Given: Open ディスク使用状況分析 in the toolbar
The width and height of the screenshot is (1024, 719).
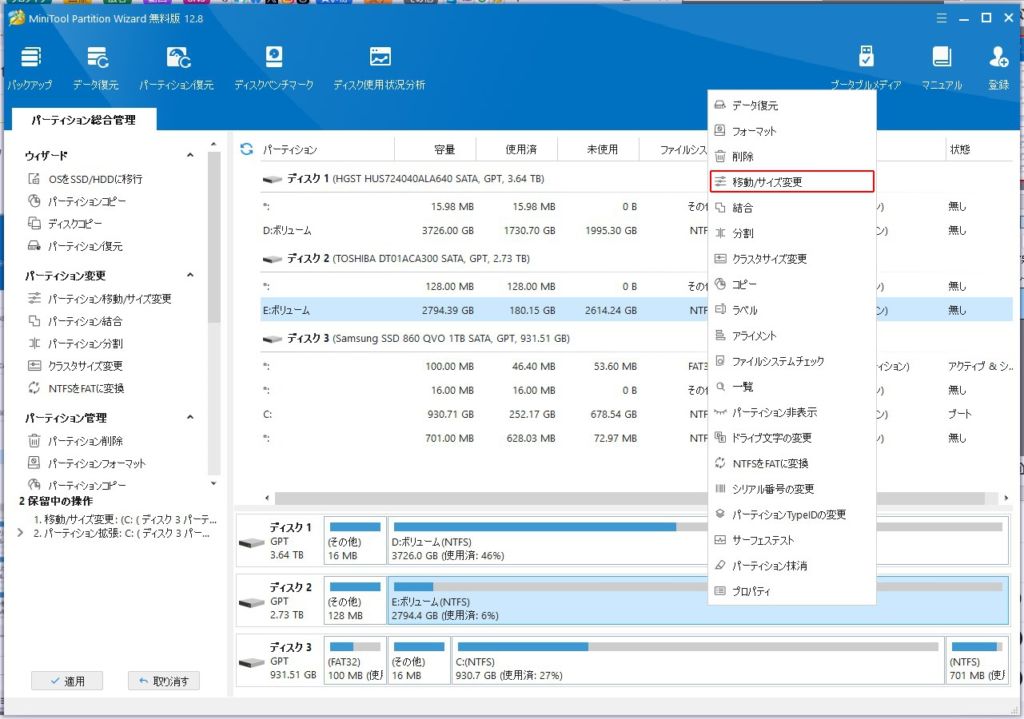Looking at the screenshot, I should pyautogui.click(x=379, y=59).
